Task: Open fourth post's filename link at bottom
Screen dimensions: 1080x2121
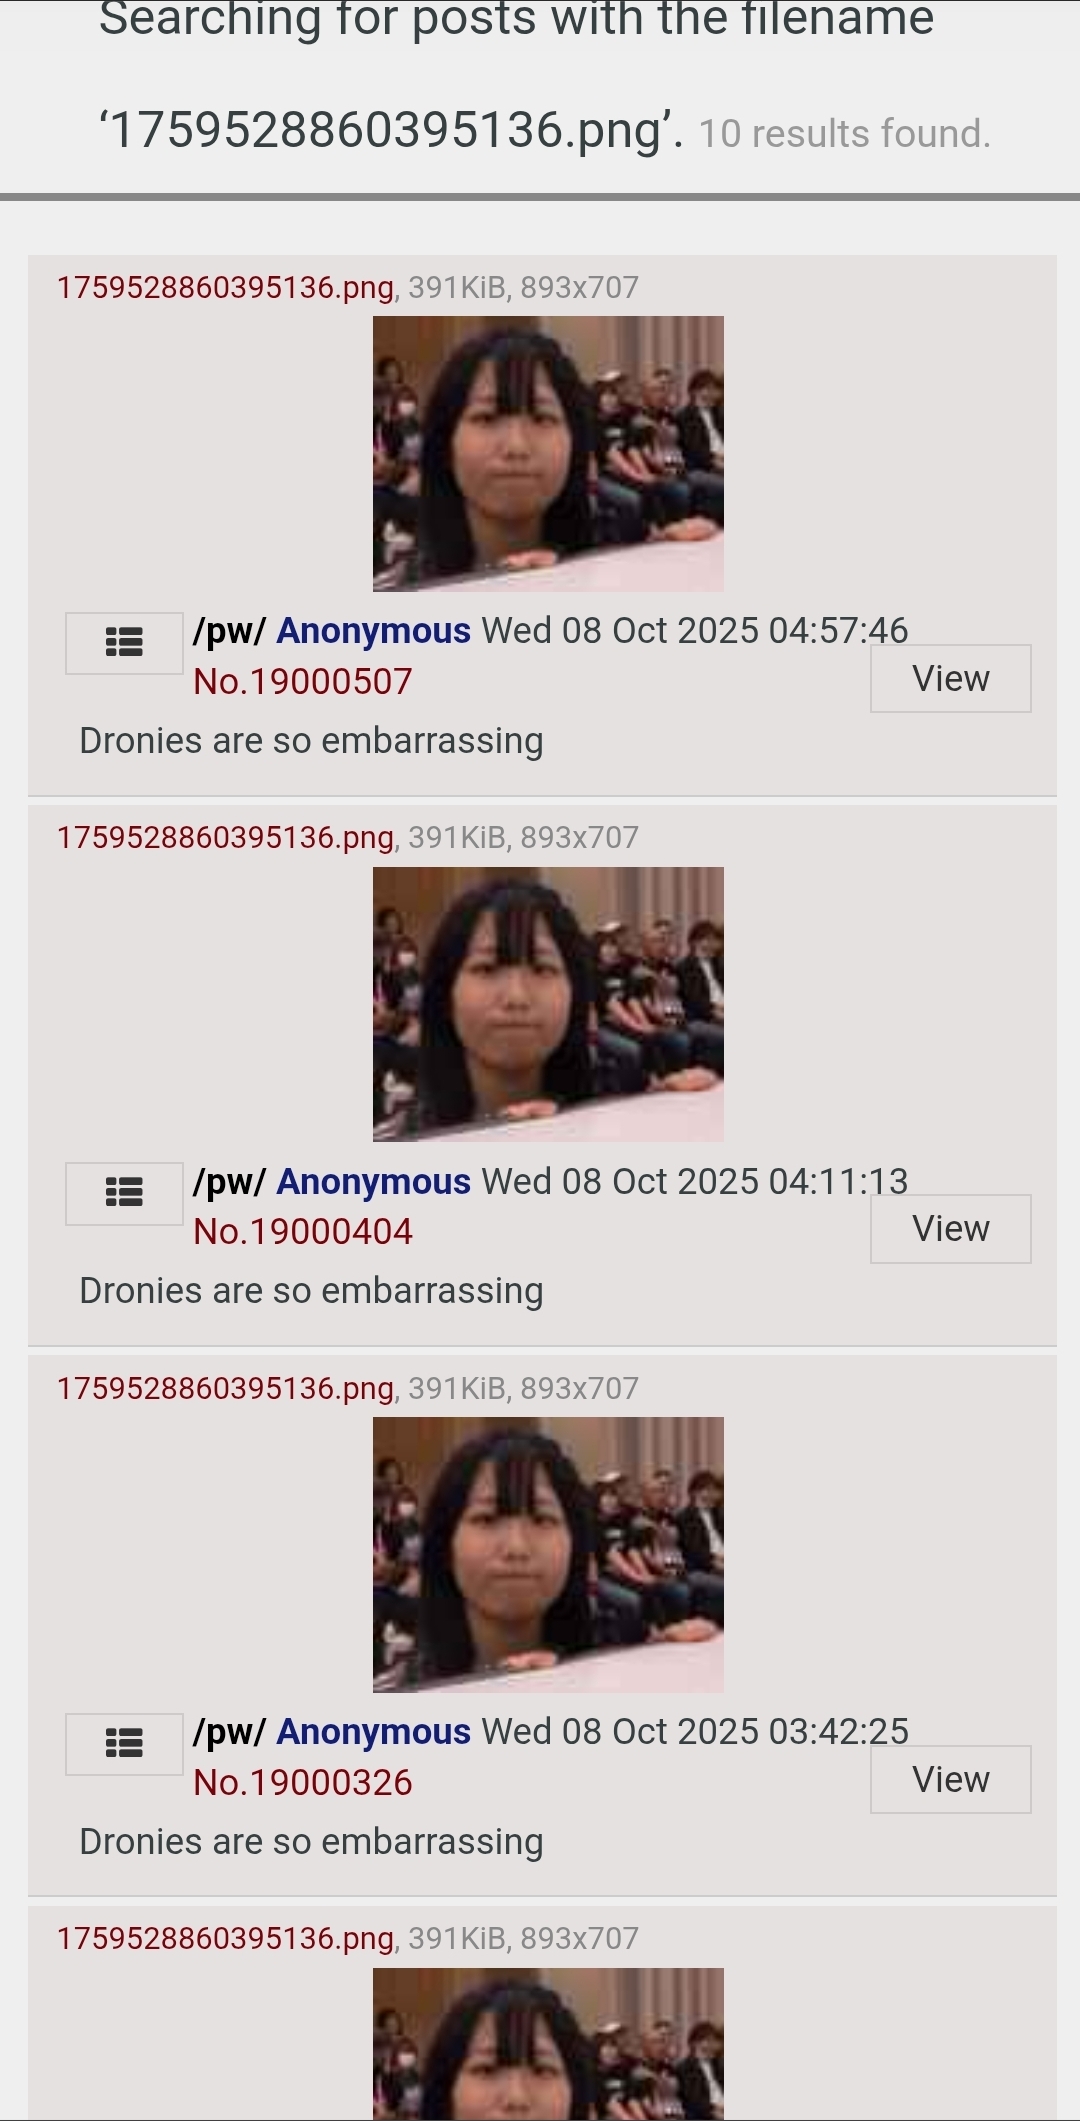Action: [225, 1939]
